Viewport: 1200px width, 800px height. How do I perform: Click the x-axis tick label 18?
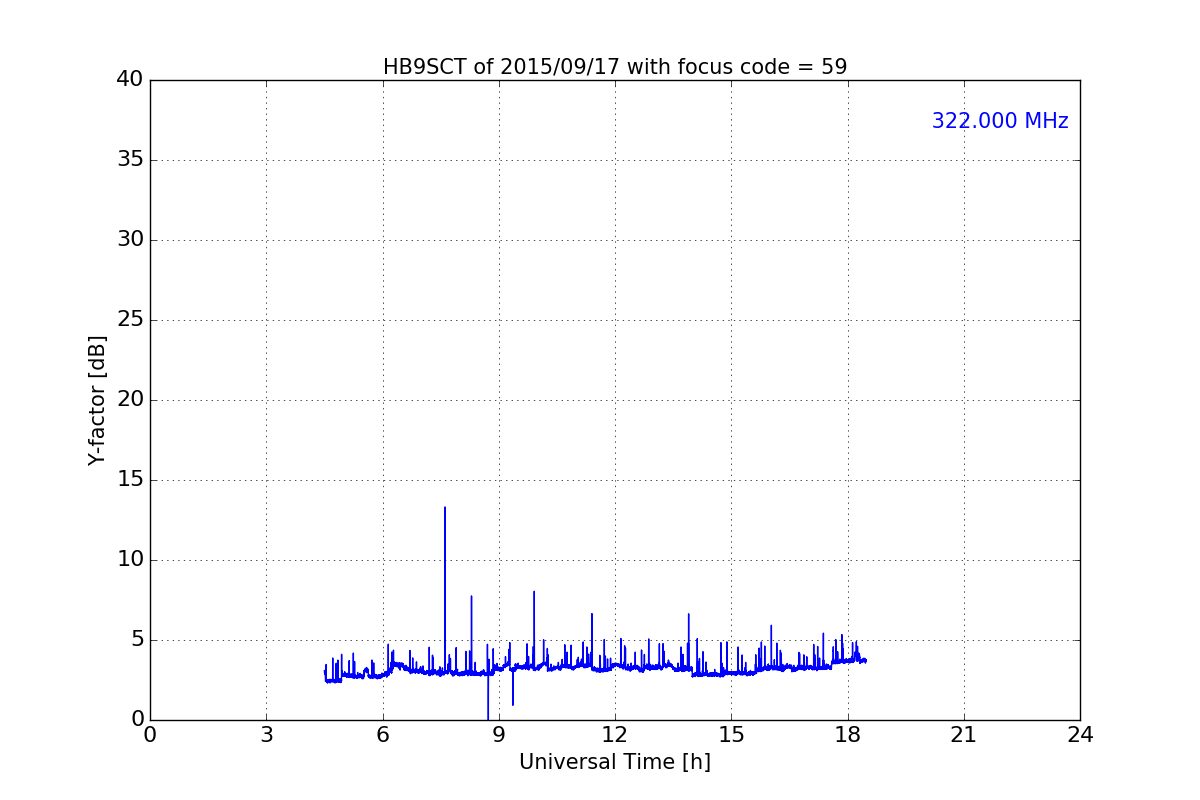(x=847, y=735)
